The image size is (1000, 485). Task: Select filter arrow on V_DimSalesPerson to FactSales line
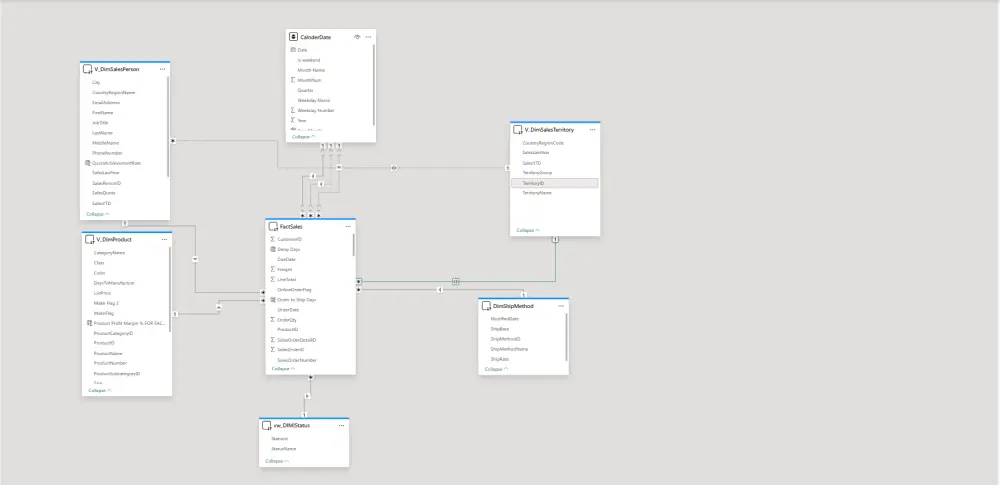[195, 259]
